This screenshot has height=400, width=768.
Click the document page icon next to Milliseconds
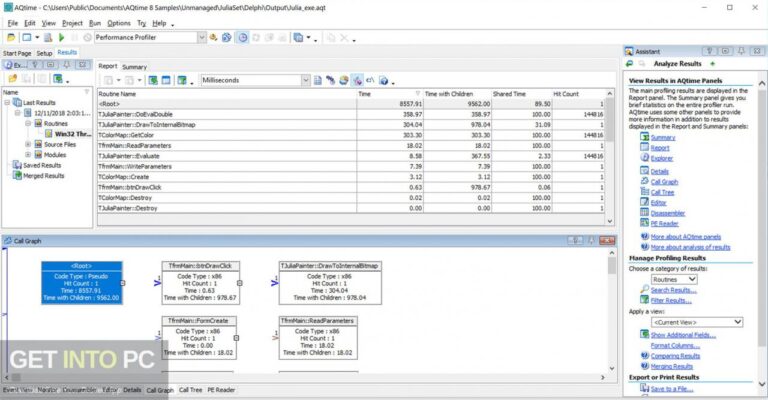click(x=317, y=80)
